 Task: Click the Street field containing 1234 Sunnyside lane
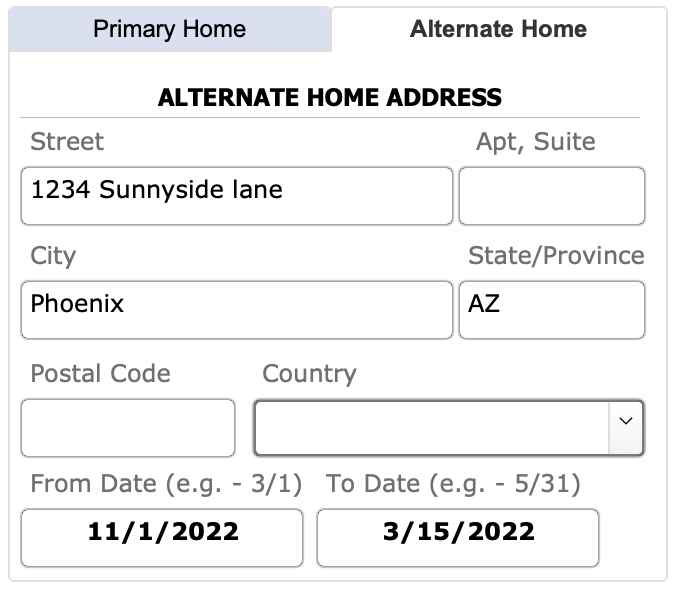[x=236, y=196]
